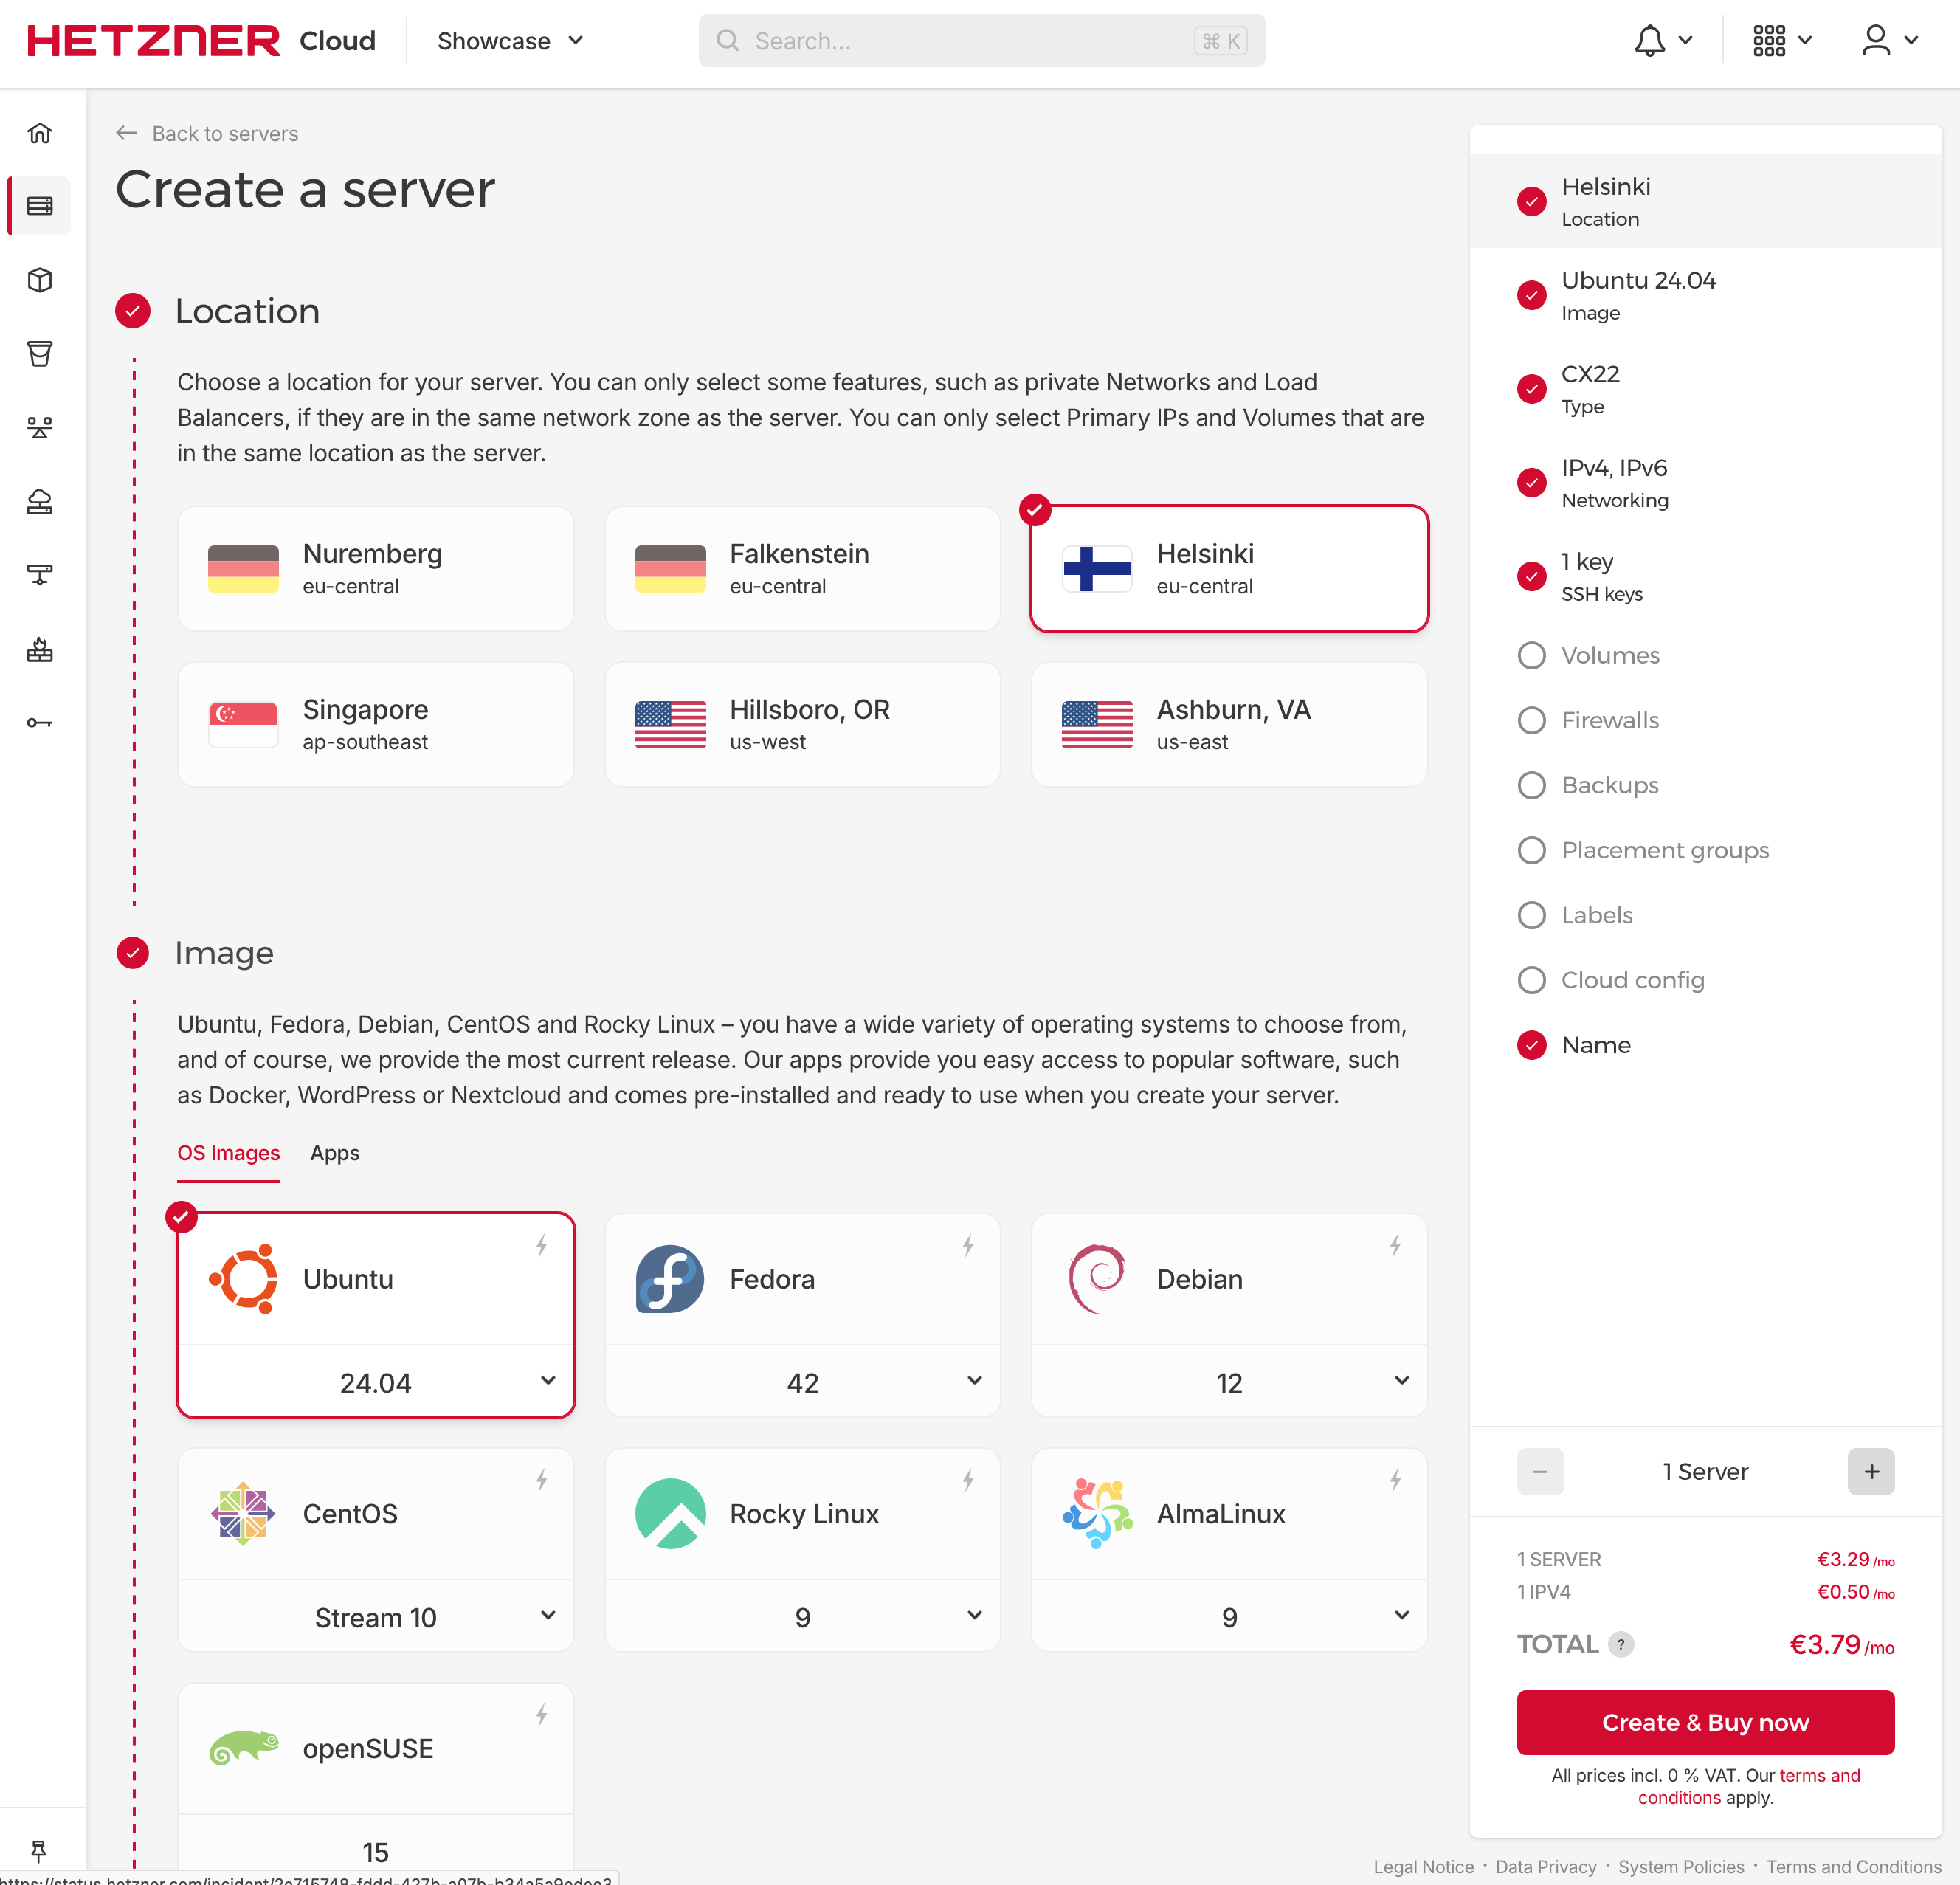
Task: Select Rocky Linux image card
Action: tap(803, 1514)
